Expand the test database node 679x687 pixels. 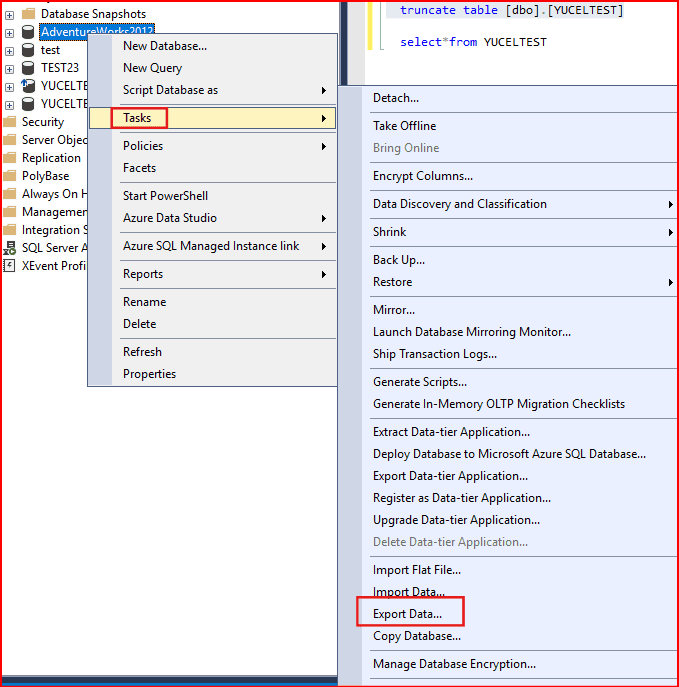(x=9, y=50)
